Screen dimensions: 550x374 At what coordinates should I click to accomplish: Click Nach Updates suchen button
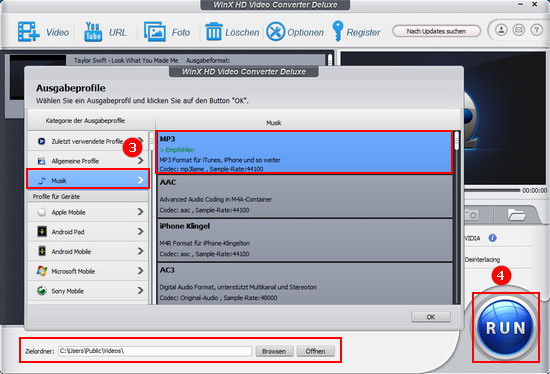(436, 31)
